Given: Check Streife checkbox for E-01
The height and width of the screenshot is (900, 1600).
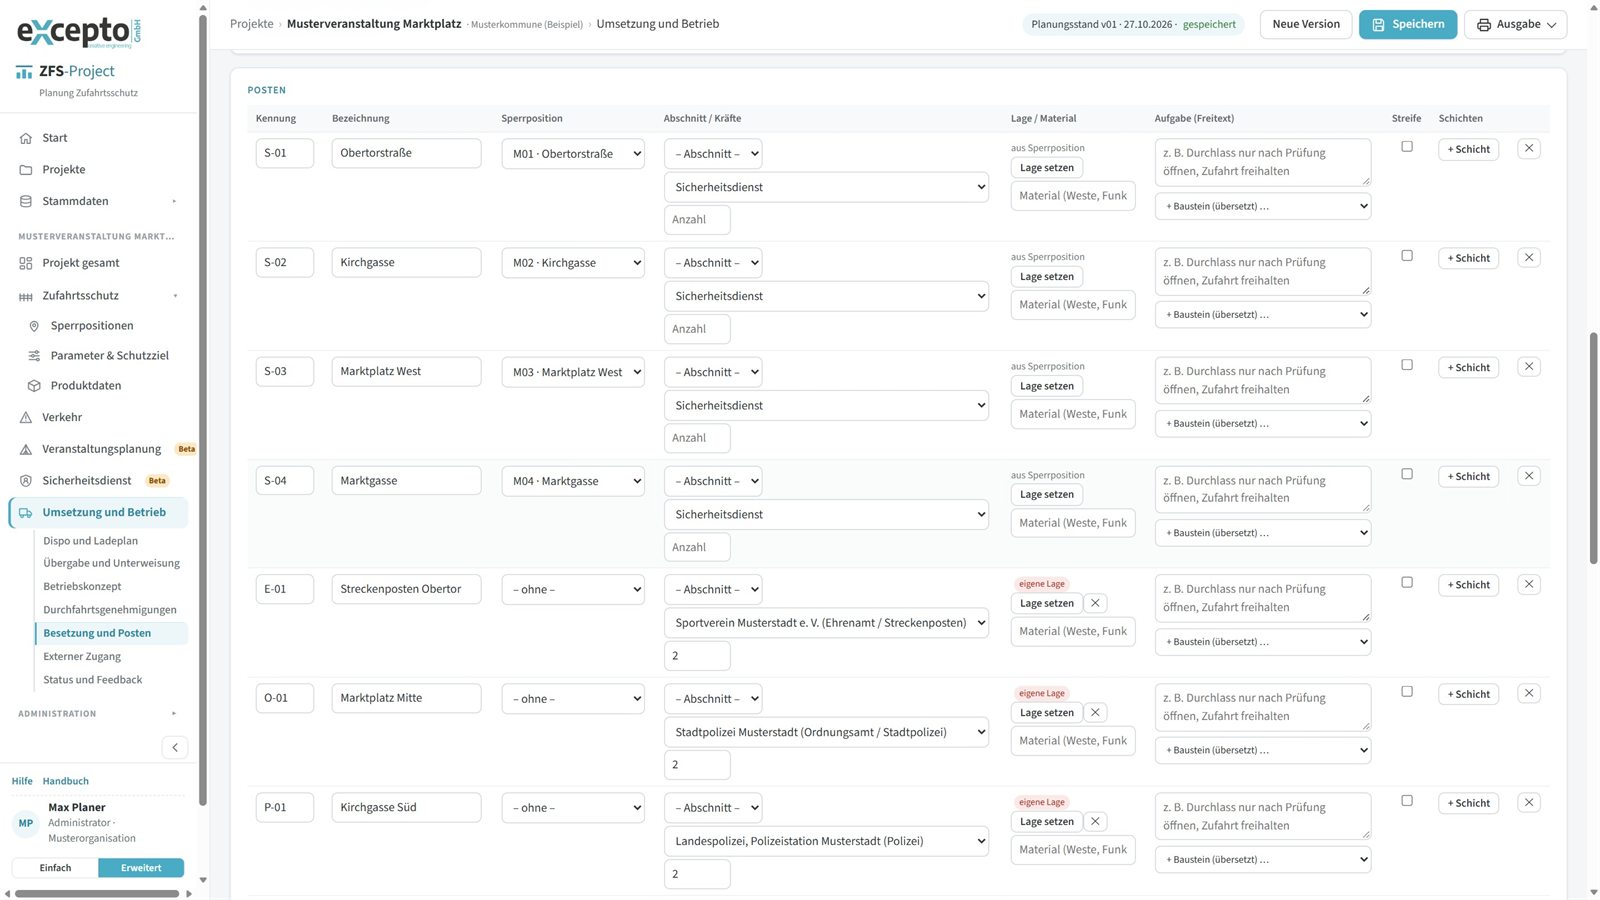Looking at the screenshot, I should tap(1407, 583).
